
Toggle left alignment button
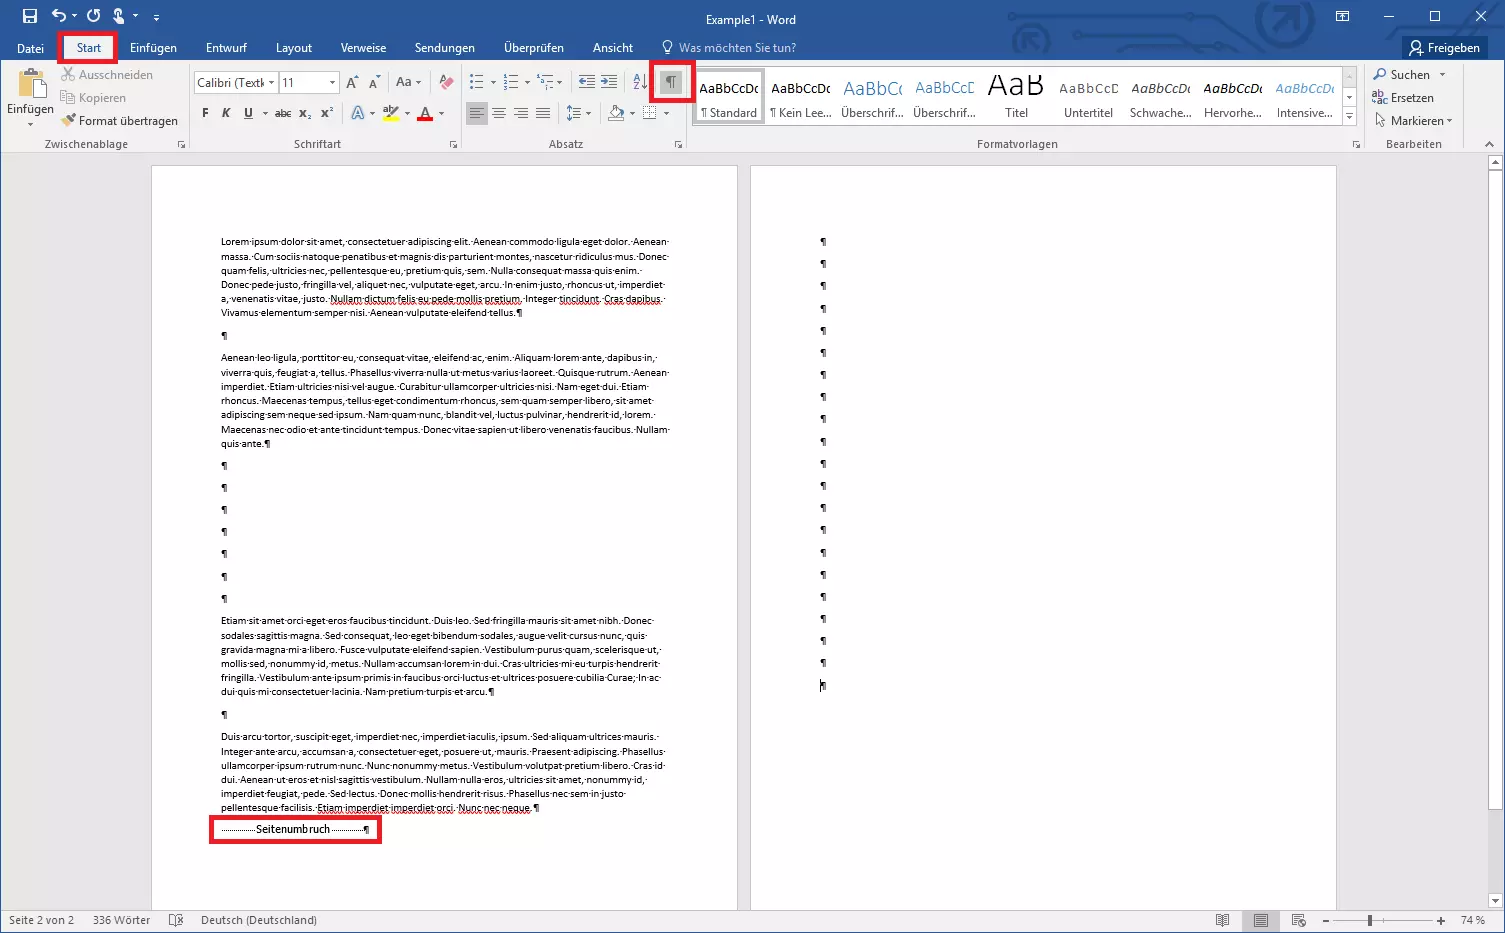476,113
